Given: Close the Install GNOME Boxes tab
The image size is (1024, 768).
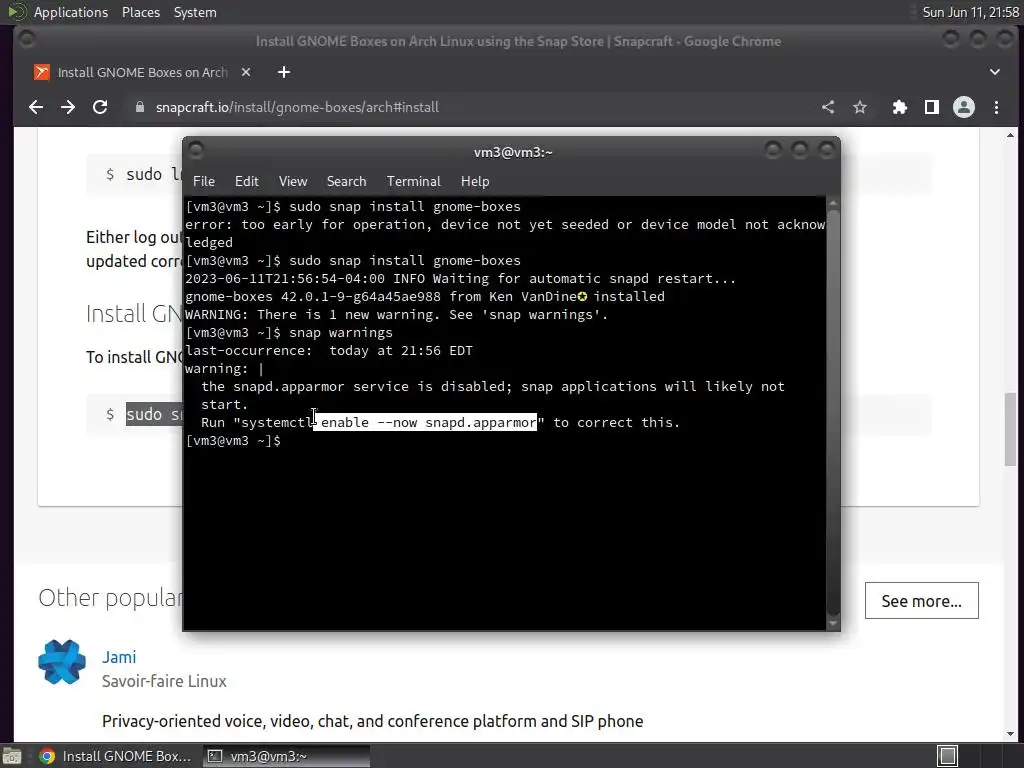Looking at the screenshot, I should click(246, 72).
